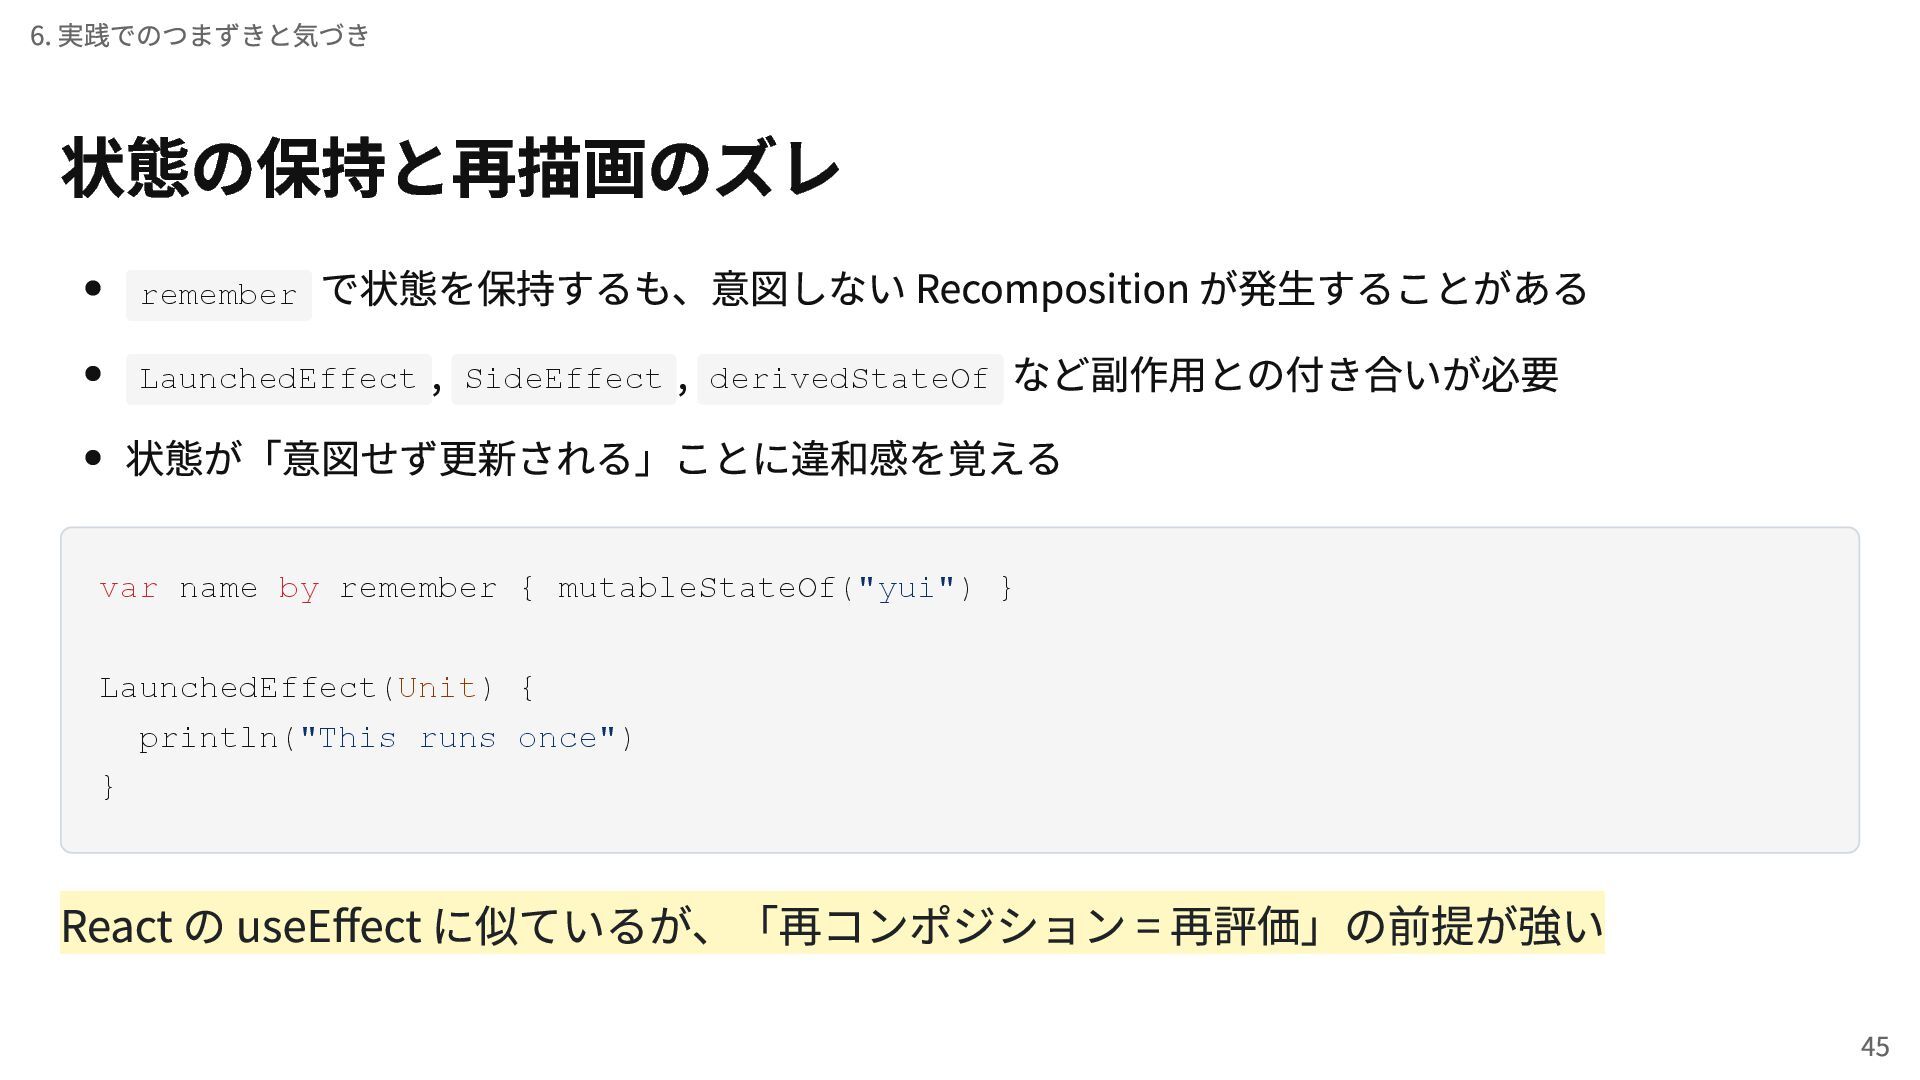Click the by keyword in code block

point(298,588)
